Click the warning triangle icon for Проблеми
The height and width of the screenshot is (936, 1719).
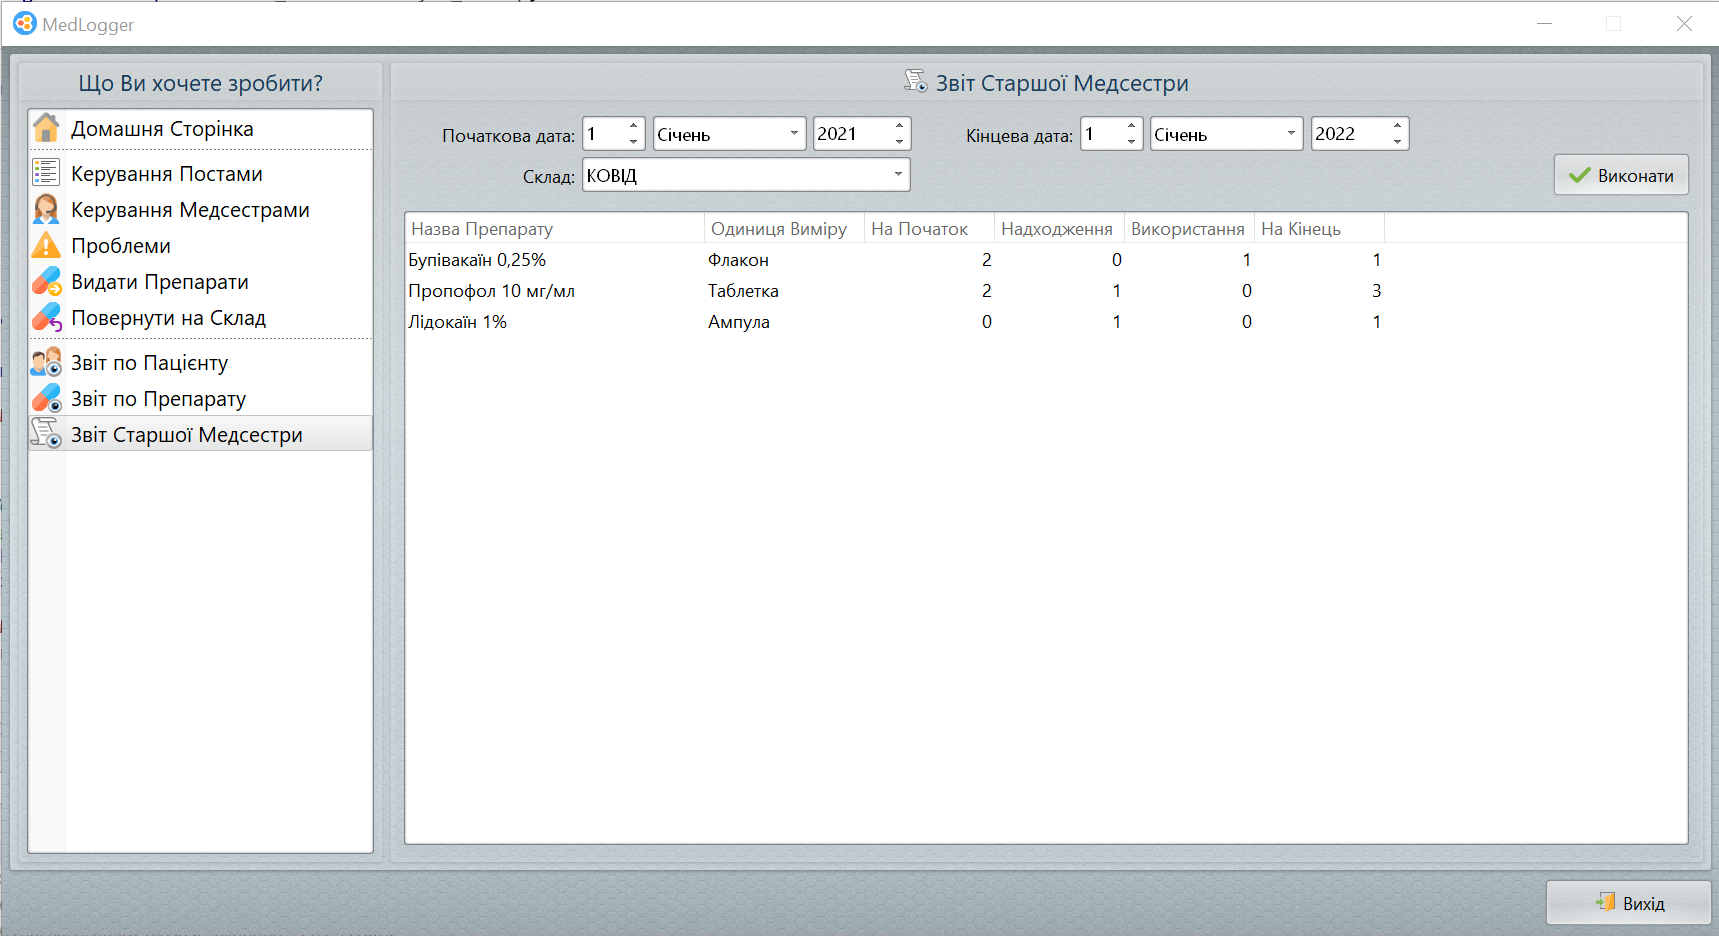46,245
